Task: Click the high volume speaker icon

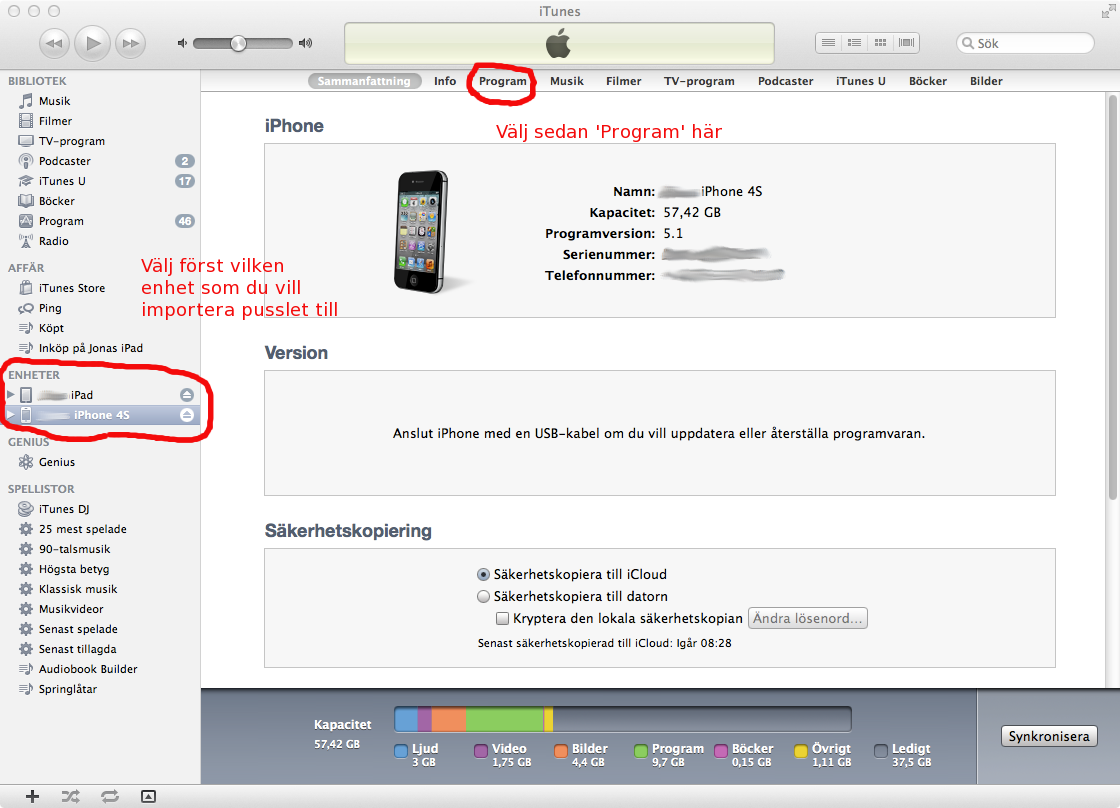Action: coord(306,44)
